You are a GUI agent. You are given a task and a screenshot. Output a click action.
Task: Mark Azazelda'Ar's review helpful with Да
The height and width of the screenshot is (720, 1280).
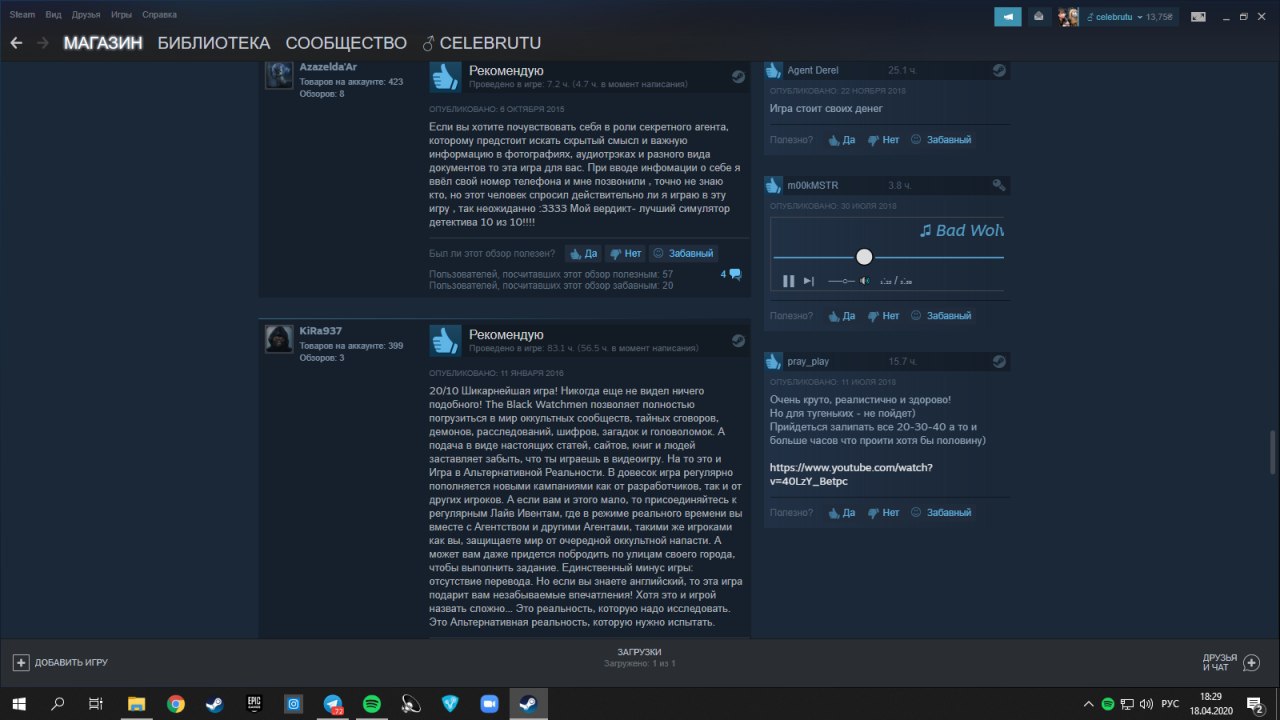[x=584, y=253]
